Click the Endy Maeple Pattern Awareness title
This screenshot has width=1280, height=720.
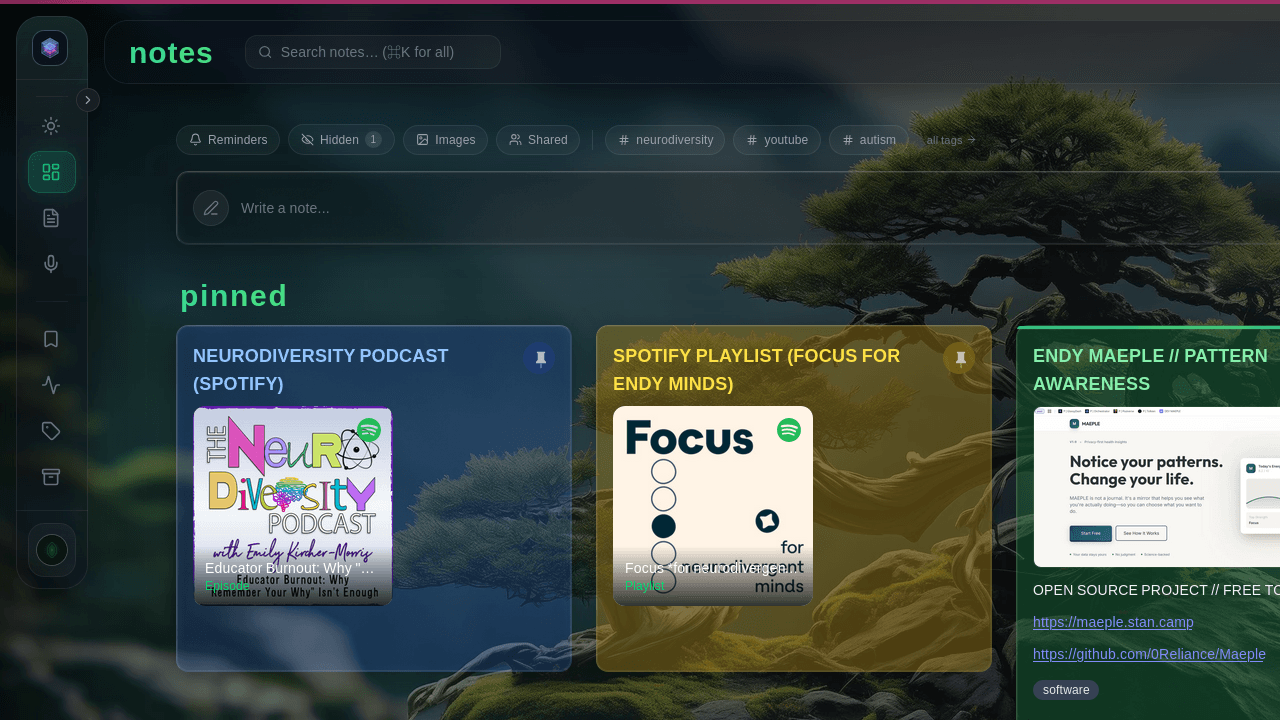1151,370
